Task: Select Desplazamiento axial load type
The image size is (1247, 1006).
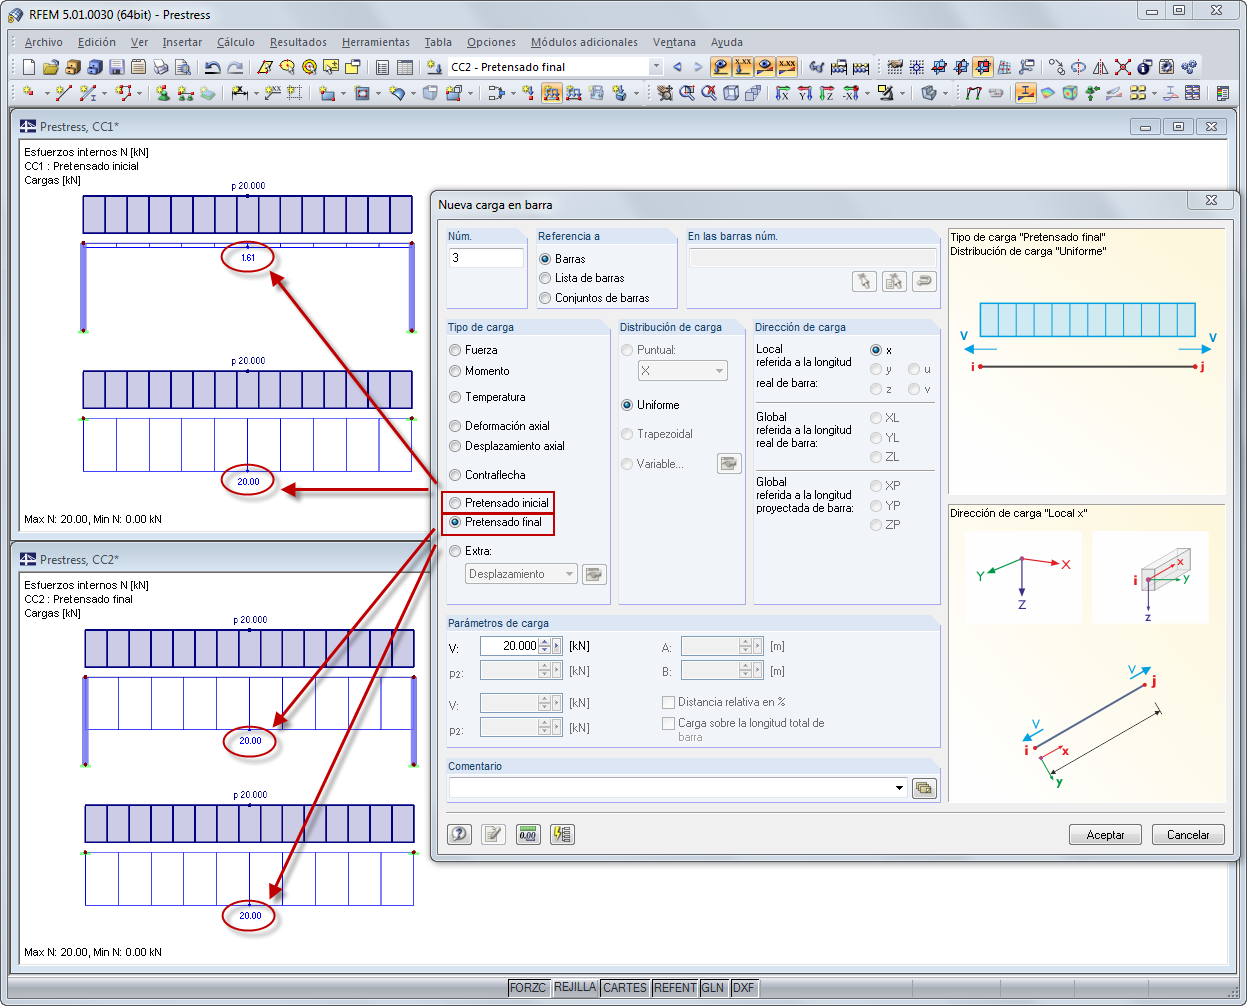Action: (455, 446)
